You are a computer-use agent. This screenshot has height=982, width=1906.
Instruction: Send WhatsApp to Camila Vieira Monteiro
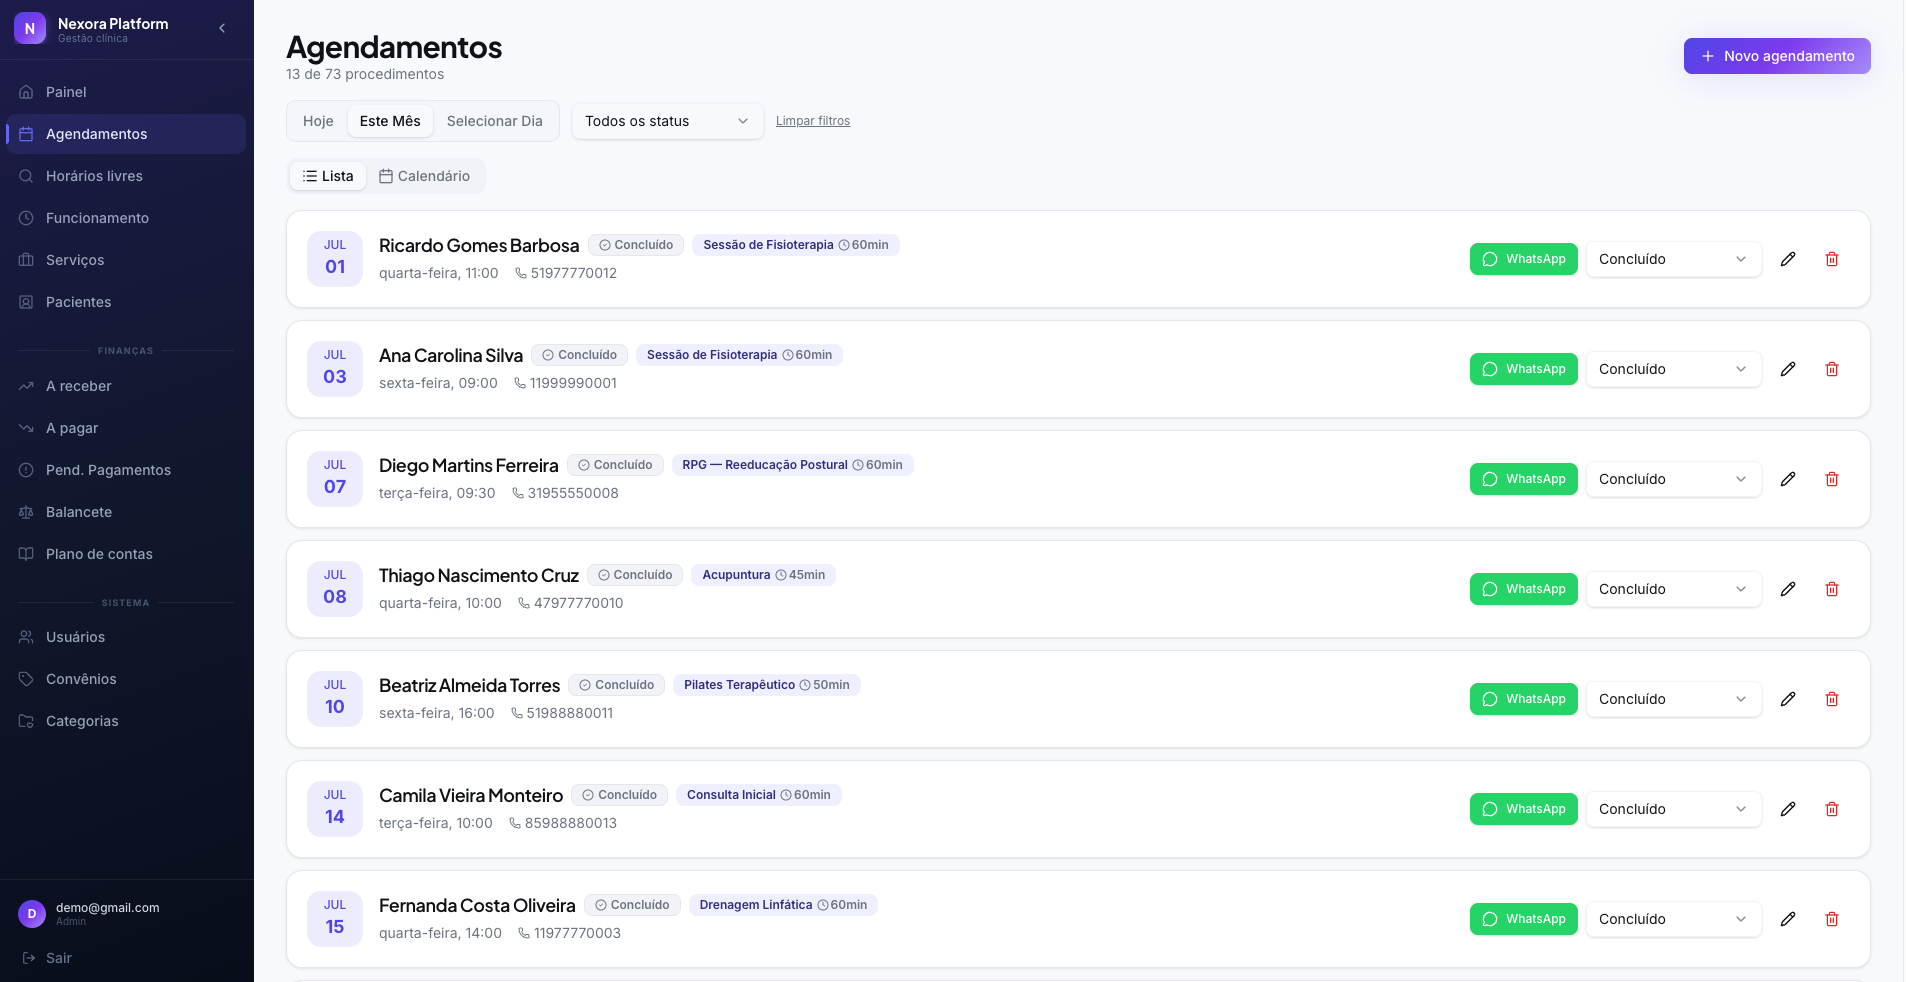point(1523,809)
